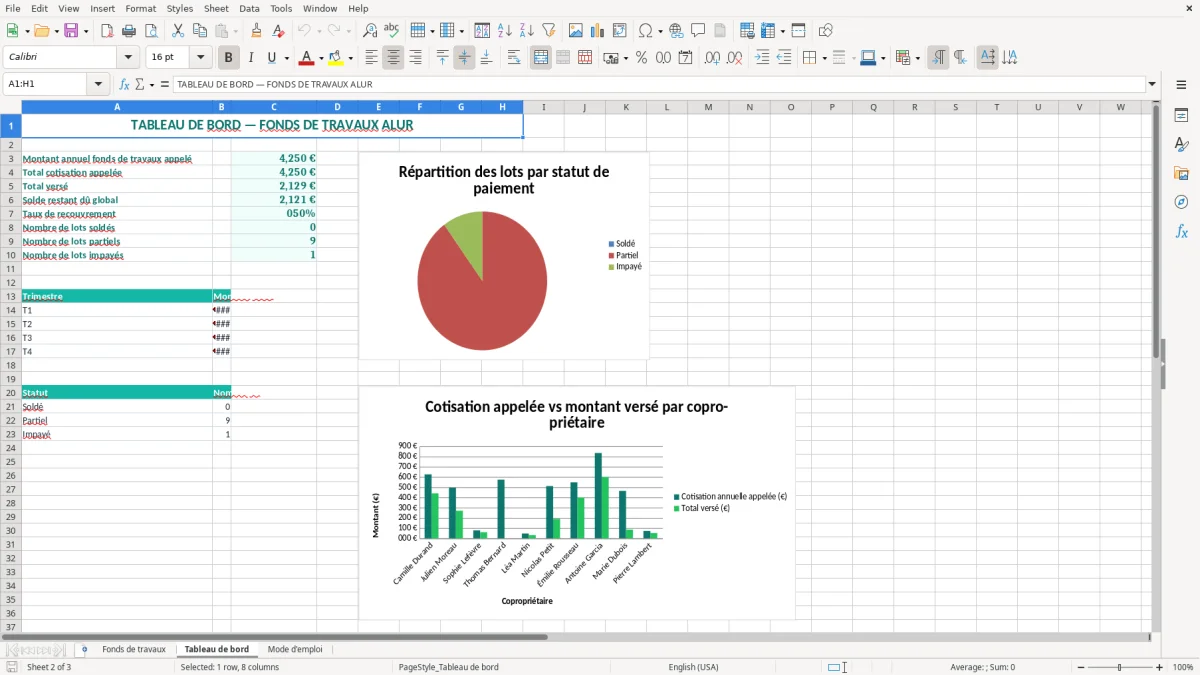Open sidebar Properties panel
1200x675 pixels.
tap(1181, 116)
